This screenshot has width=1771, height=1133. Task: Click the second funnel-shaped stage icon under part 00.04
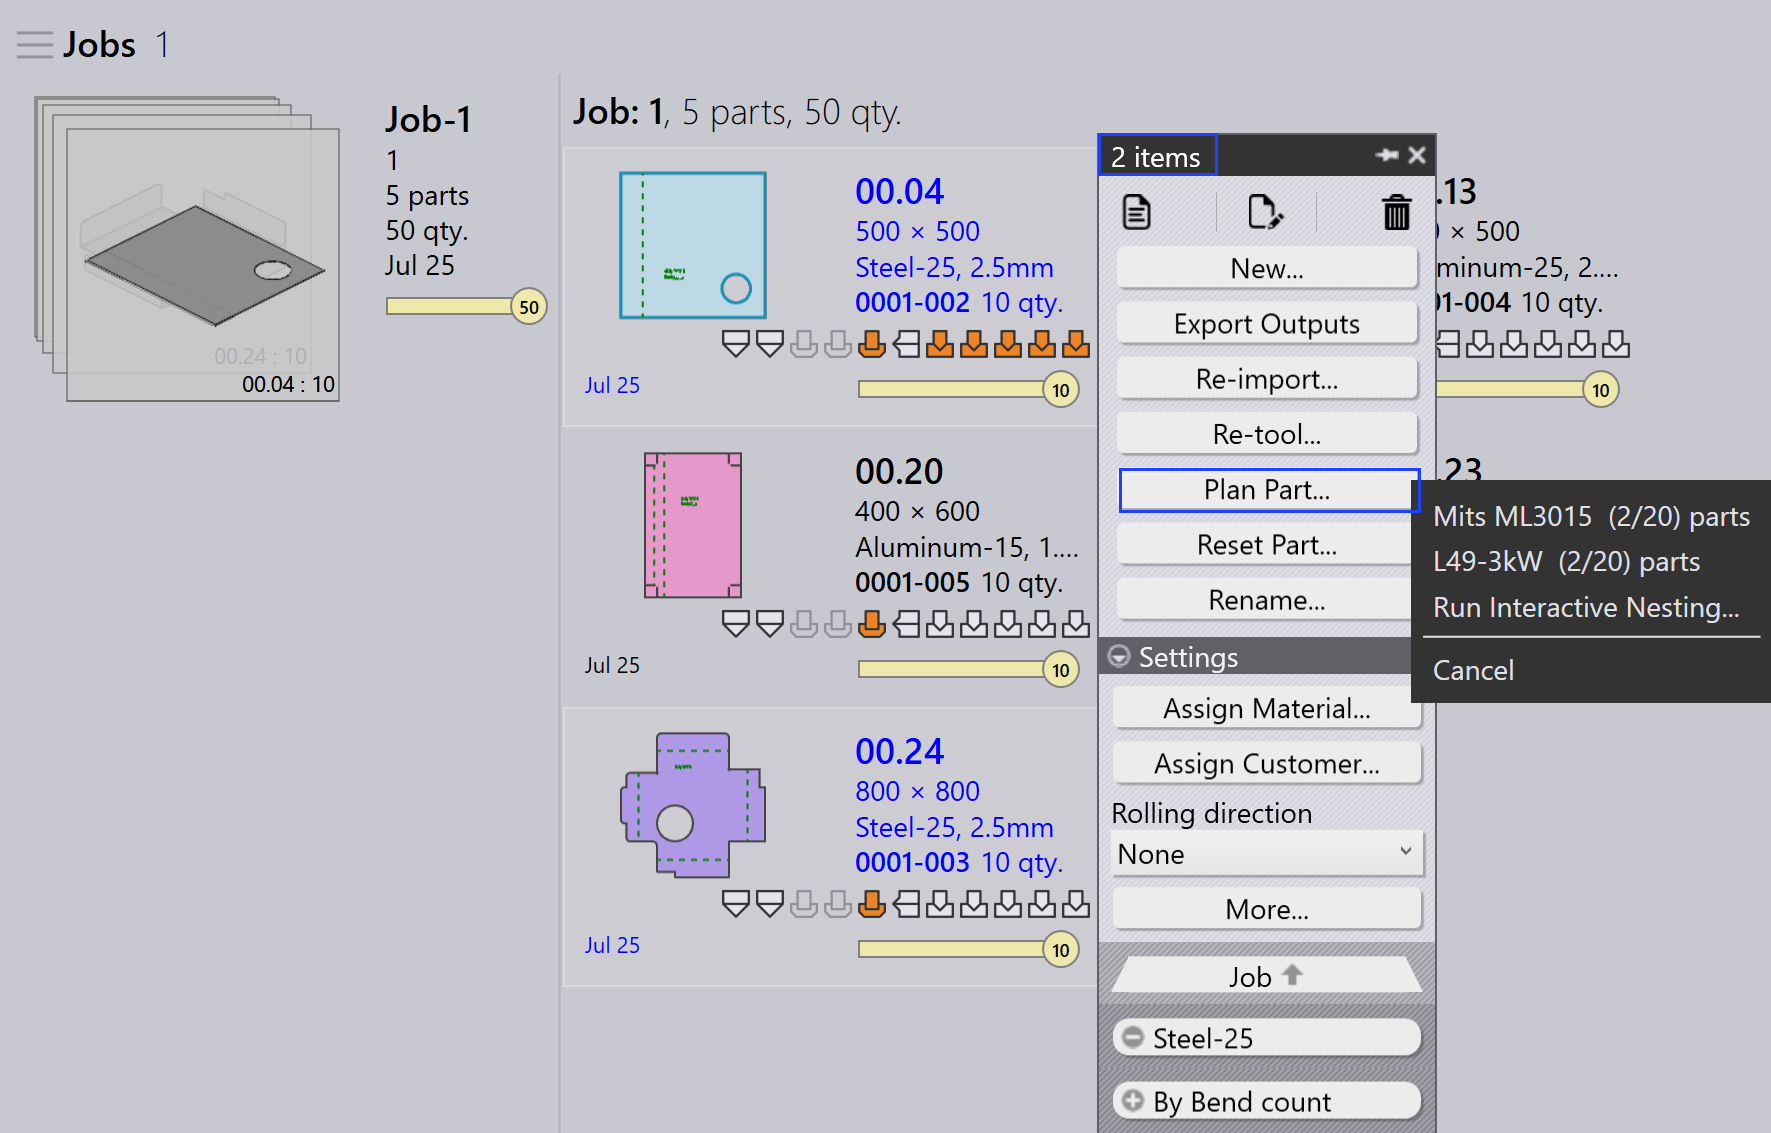pos(770,345)
